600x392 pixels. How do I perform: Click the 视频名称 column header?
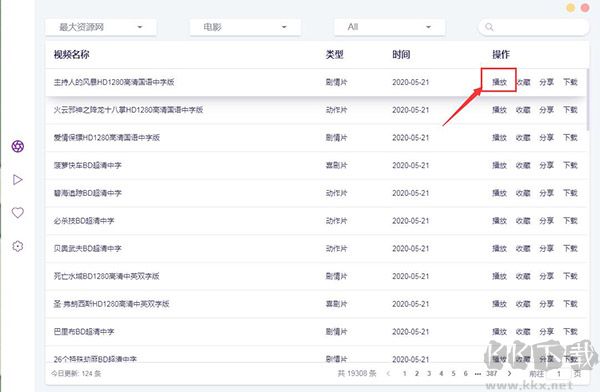click(x=71, y=54)
